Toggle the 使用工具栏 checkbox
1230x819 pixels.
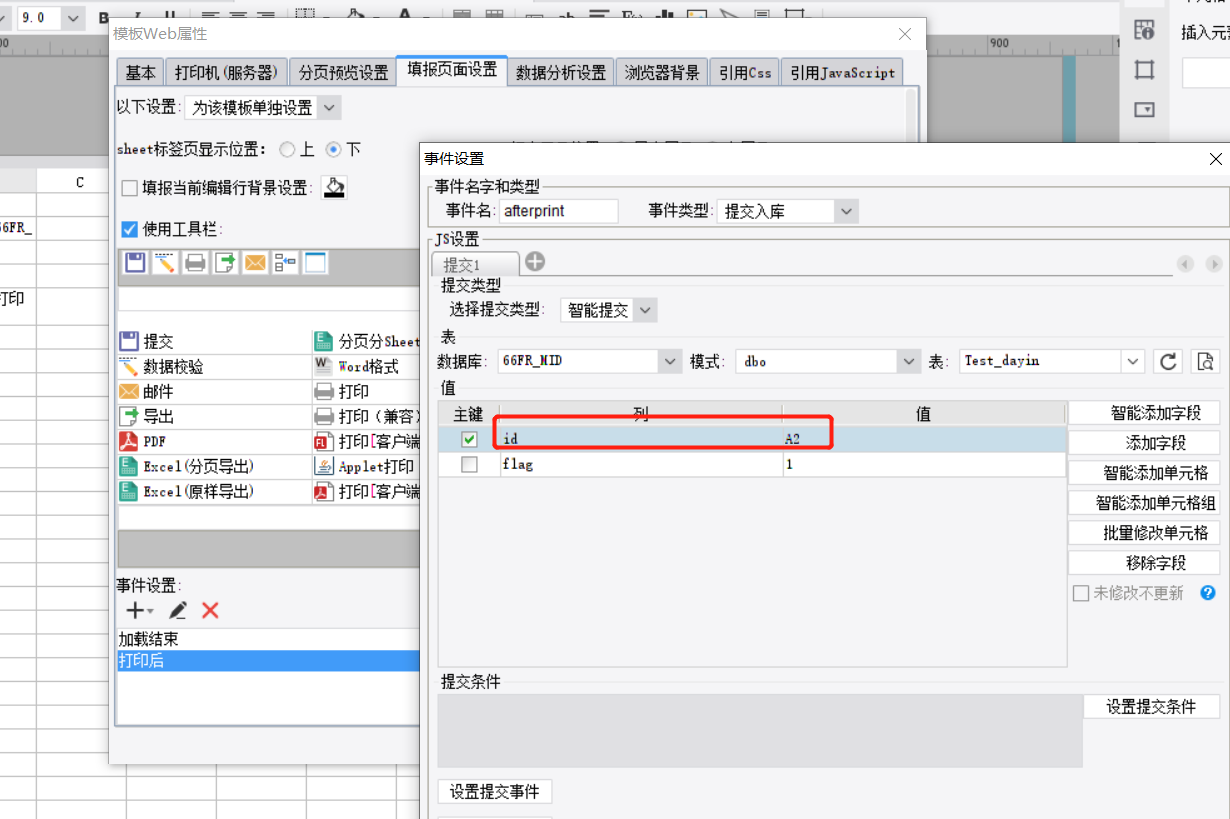[x=129, y=229]
